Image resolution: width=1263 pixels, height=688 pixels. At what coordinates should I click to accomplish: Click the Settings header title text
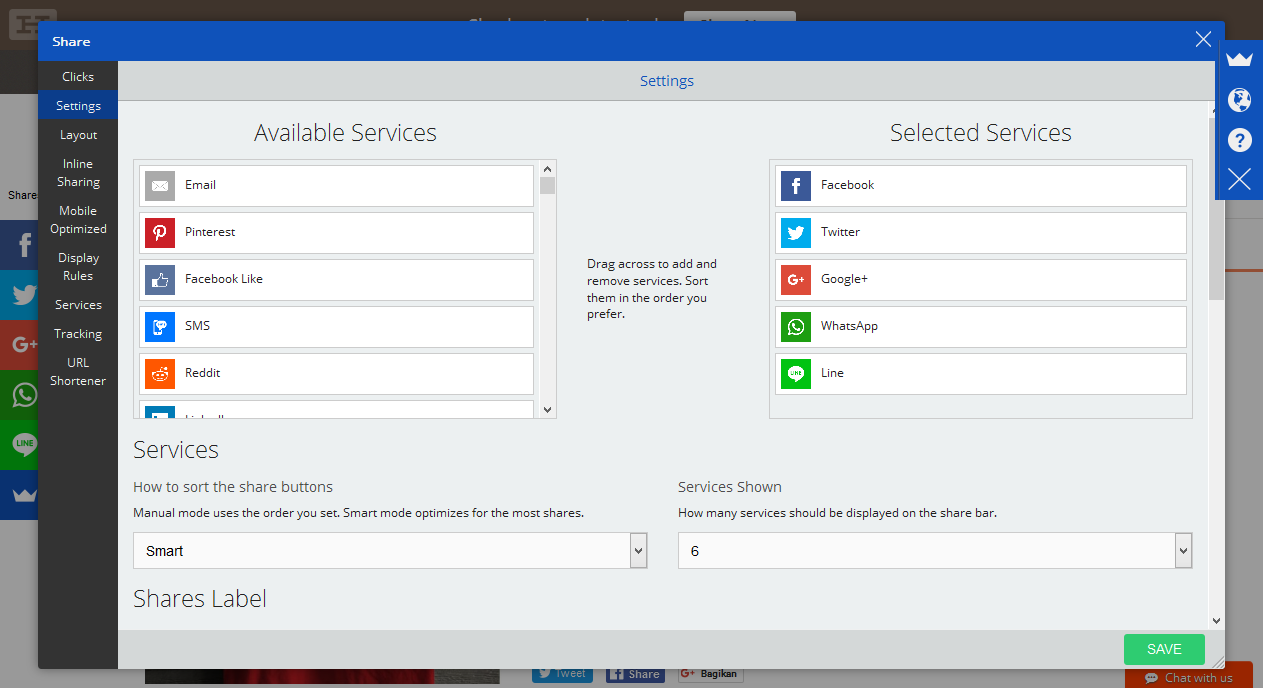[x=667, y=81]
